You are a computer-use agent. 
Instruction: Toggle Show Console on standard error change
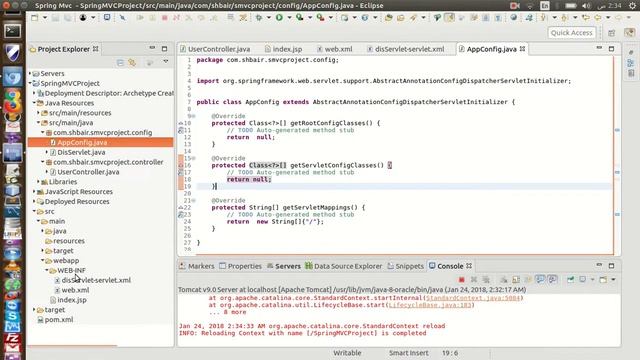(x=552, y=280)
